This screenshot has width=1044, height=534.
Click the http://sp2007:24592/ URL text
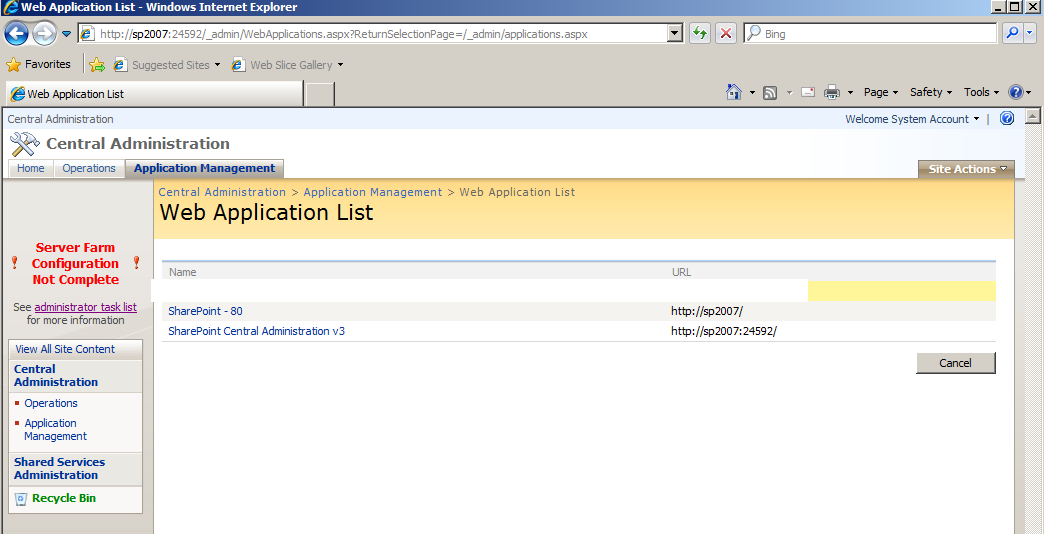(724, 331)
